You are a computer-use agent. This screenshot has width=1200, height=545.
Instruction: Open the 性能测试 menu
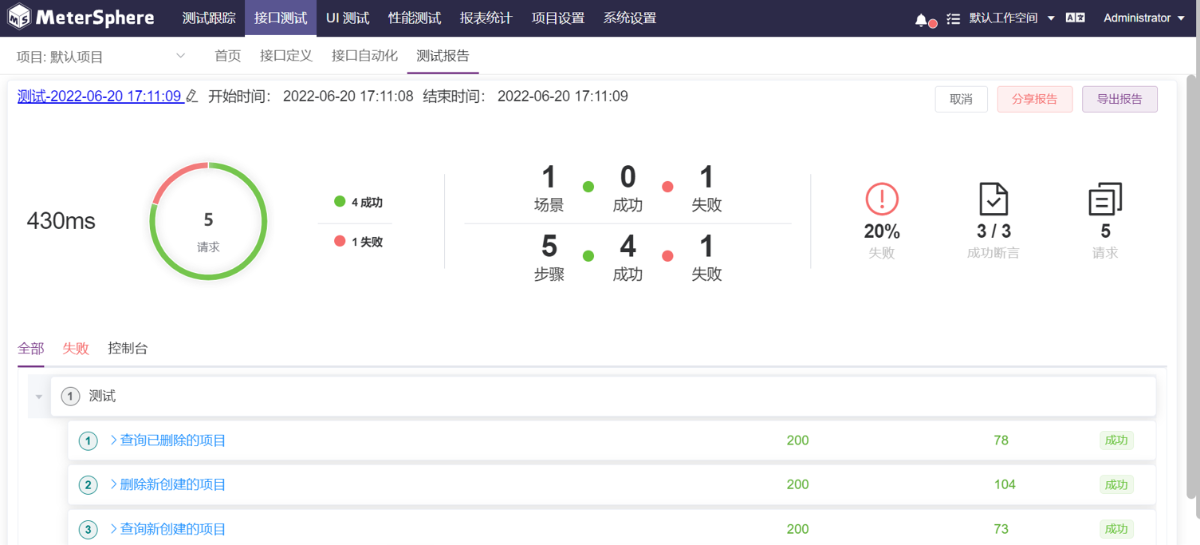tap(415, 18)
